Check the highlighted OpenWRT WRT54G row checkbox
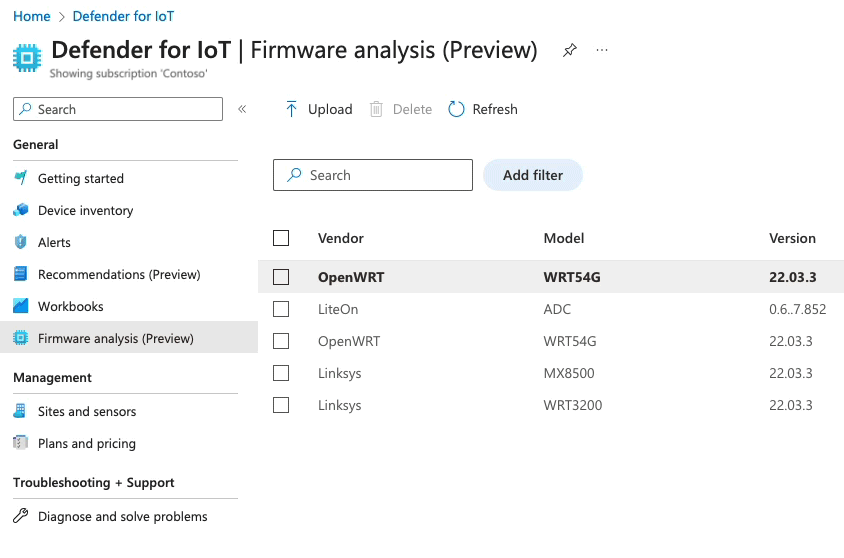The height and width of the screenshot is (558, 844). click(281, 277)
